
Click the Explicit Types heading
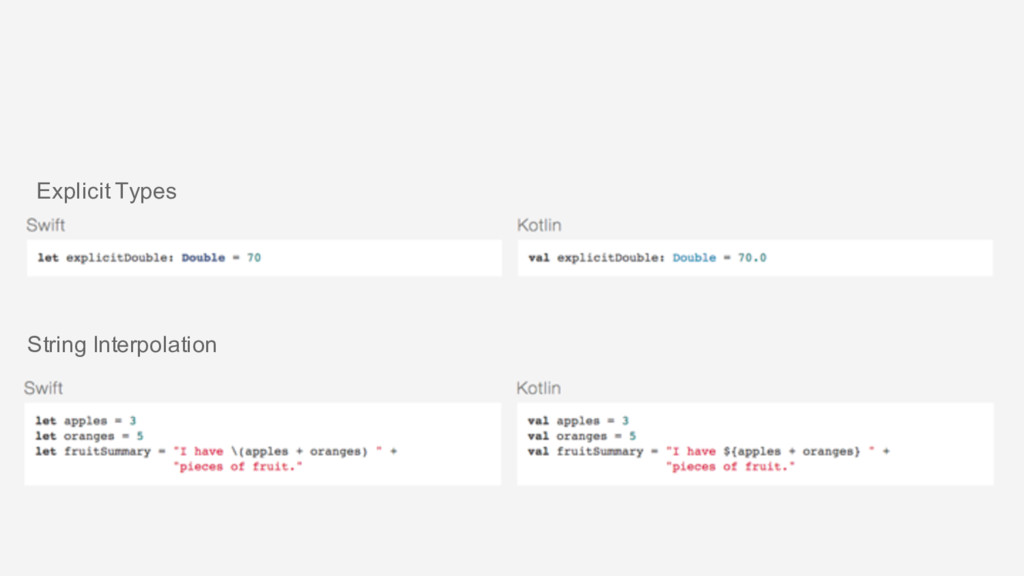coord(106,191)
